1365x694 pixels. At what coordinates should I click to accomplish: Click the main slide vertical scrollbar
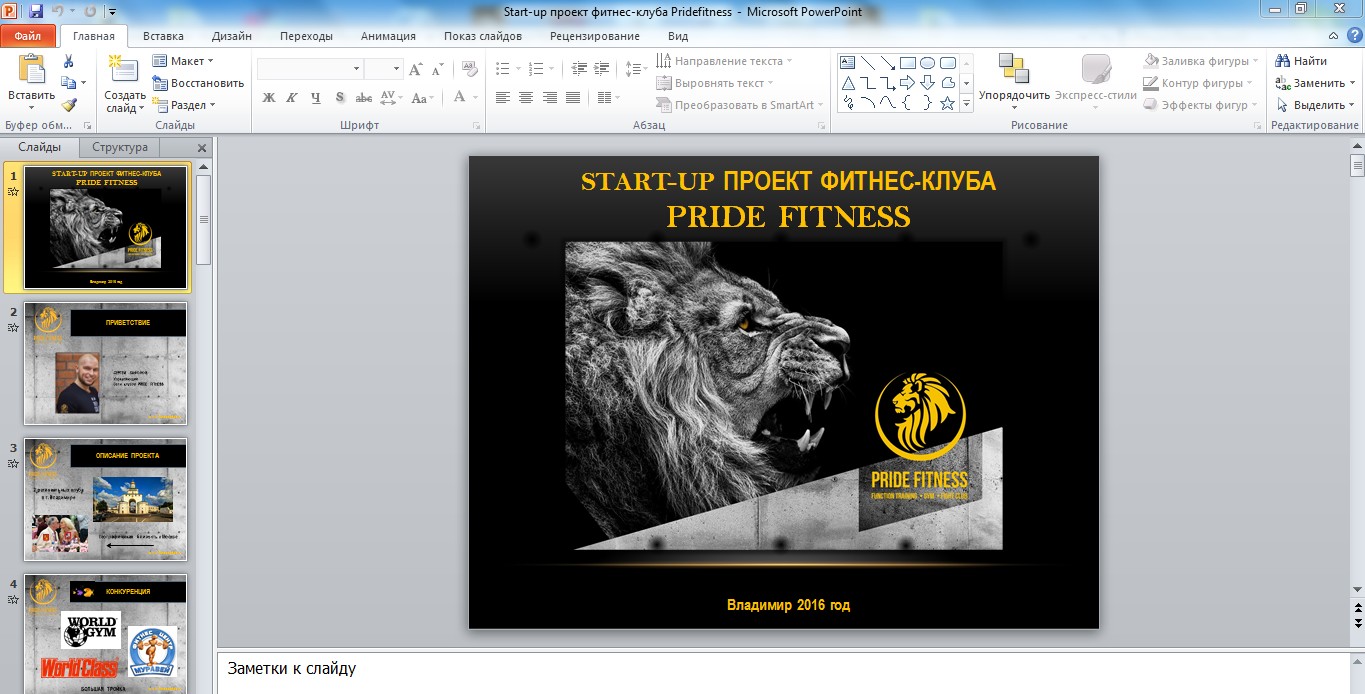pyautogui.click(x=1357, y=165)
